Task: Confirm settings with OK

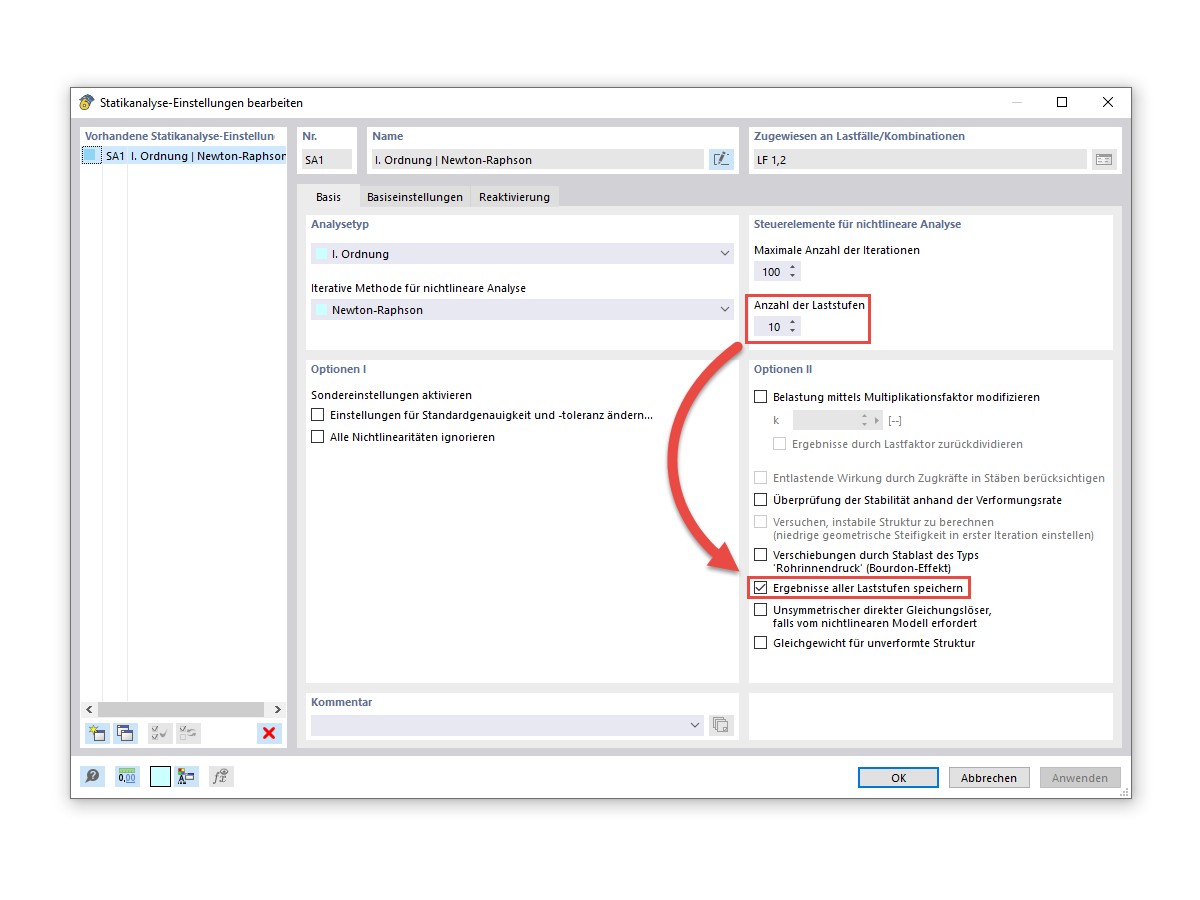Action: (897, 777)
